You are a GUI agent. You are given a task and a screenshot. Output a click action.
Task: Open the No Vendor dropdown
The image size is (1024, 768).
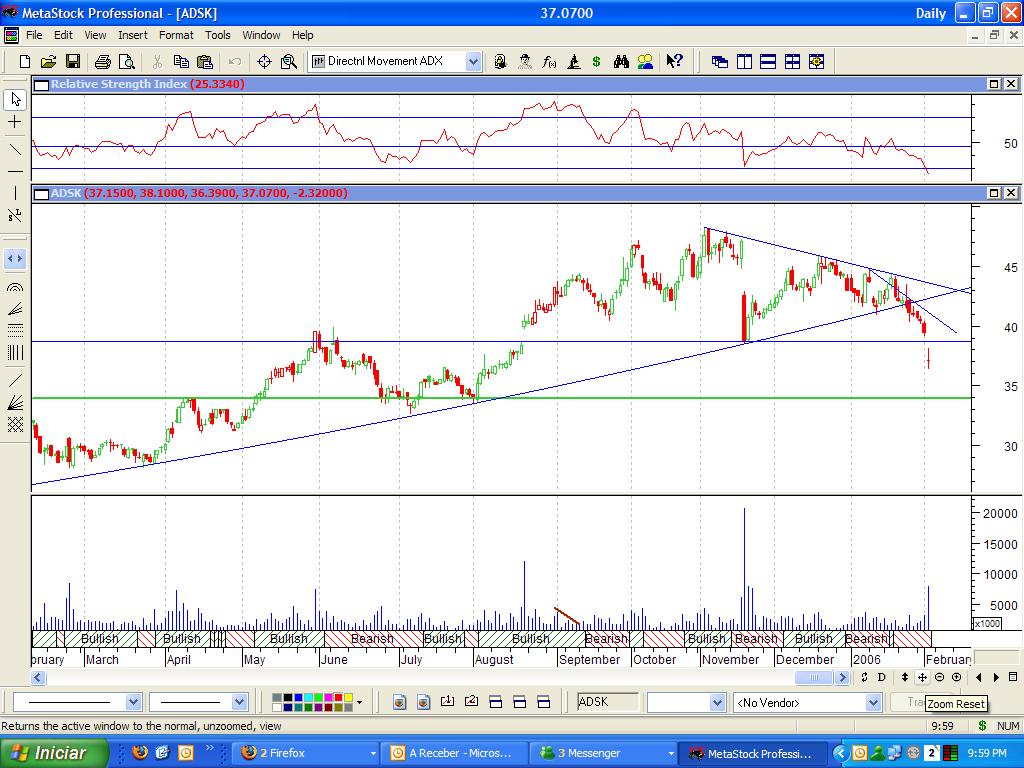point(872,703)
